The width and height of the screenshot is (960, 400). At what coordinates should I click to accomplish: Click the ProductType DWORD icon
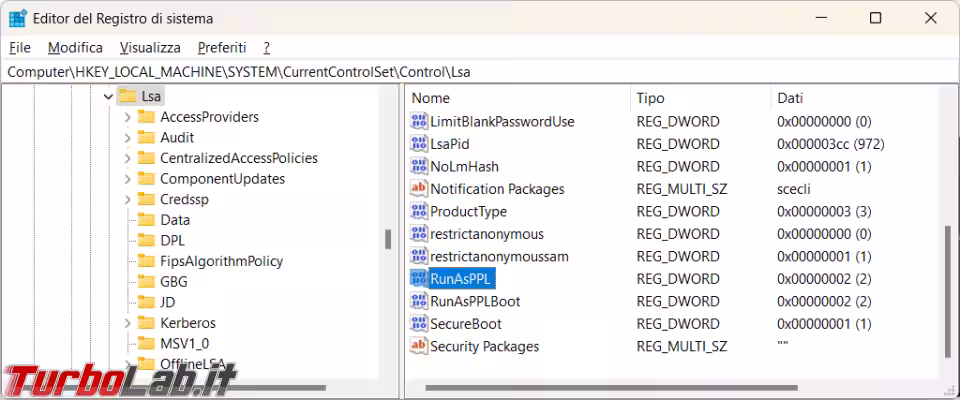419,211
